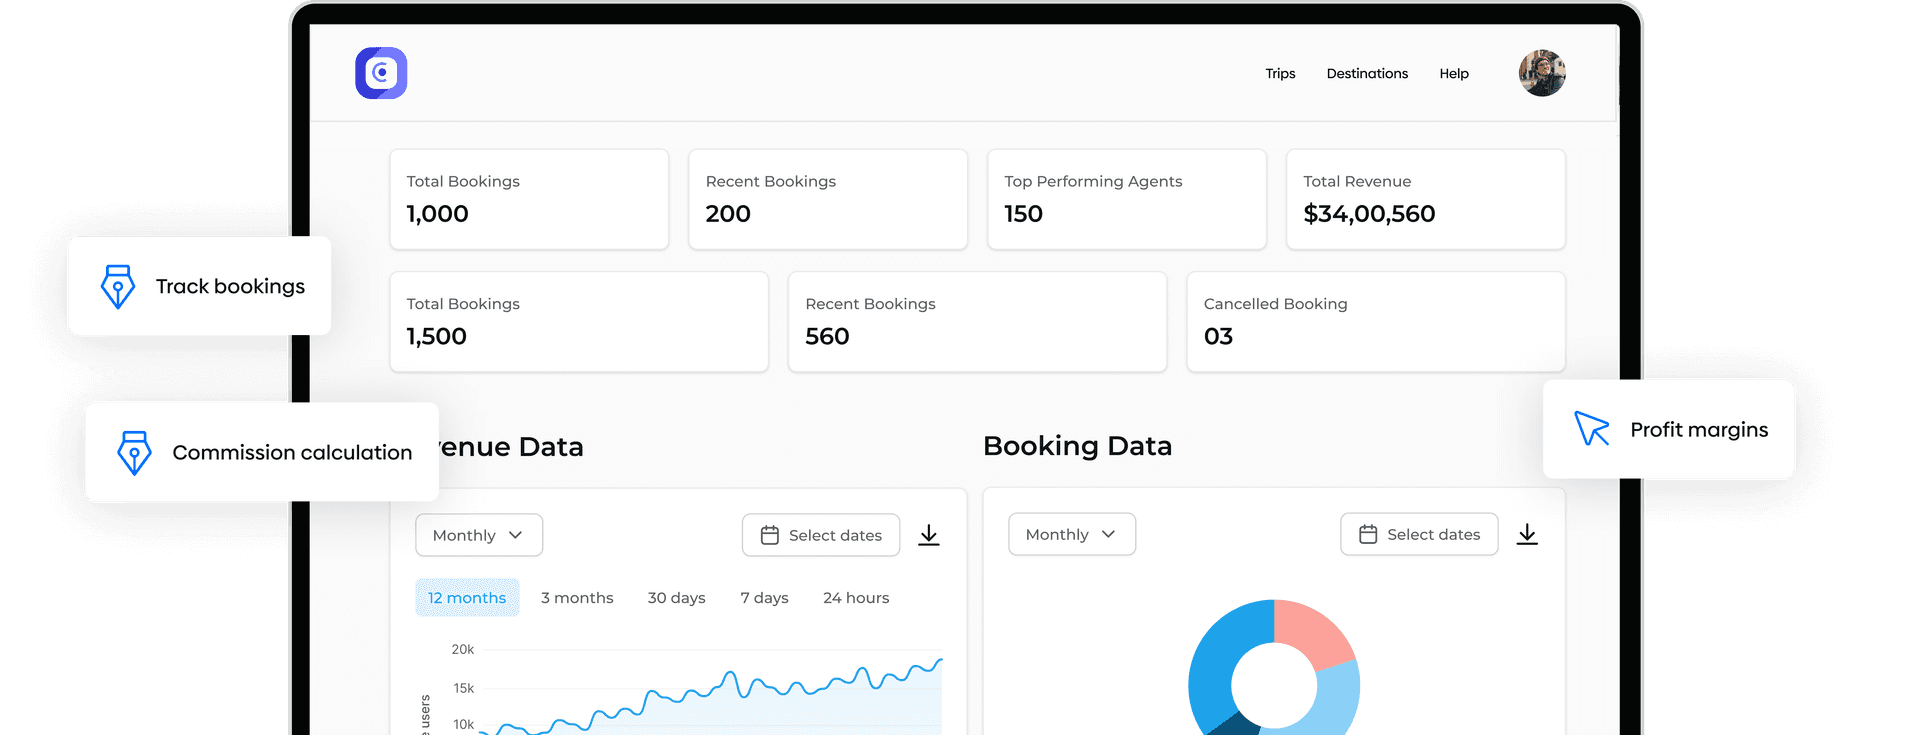Click Total Revenue card $34,00,560
1920x735 pixels.
point(1426,199)
